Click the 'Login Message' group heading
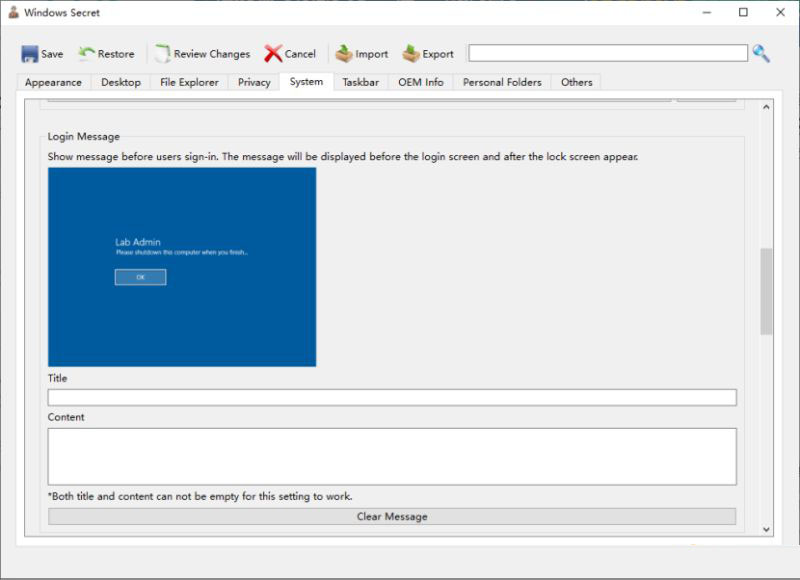This screenshot has height=580, width=800. point(84,136)
